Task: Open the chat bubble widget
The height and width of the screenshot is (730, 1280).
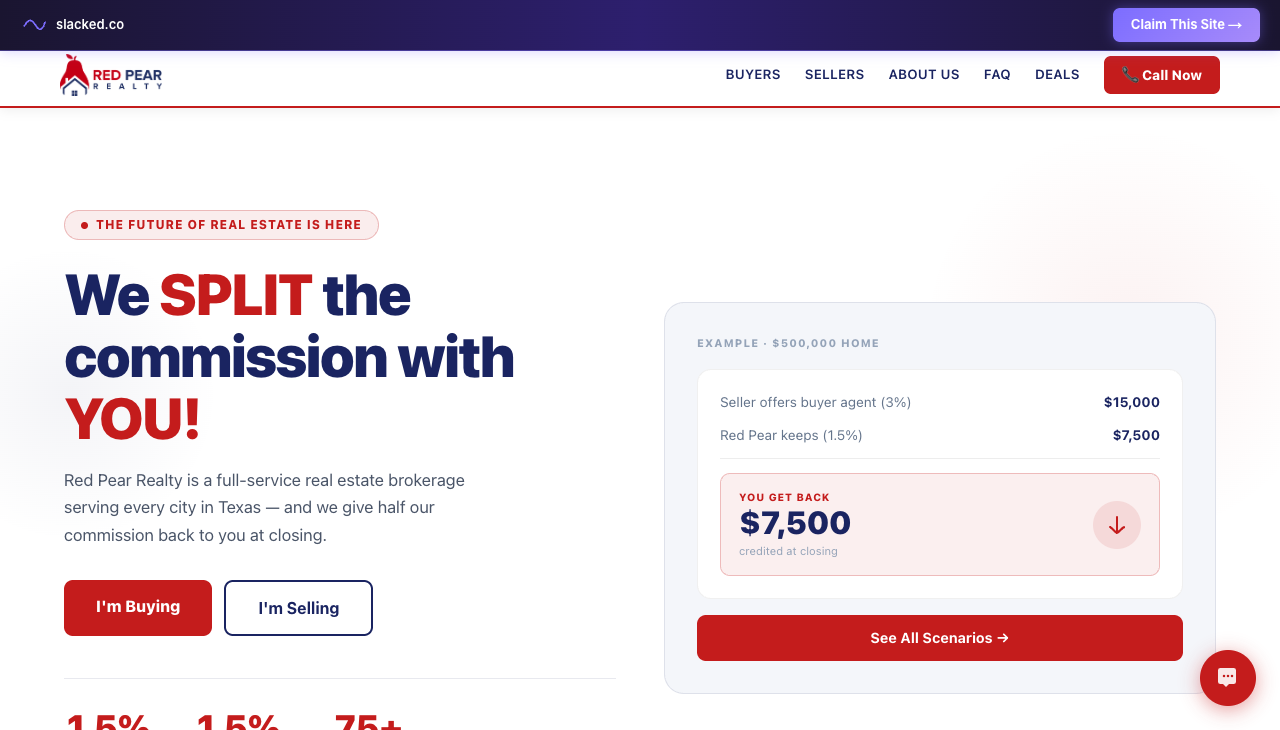Action: point(1227,678)
